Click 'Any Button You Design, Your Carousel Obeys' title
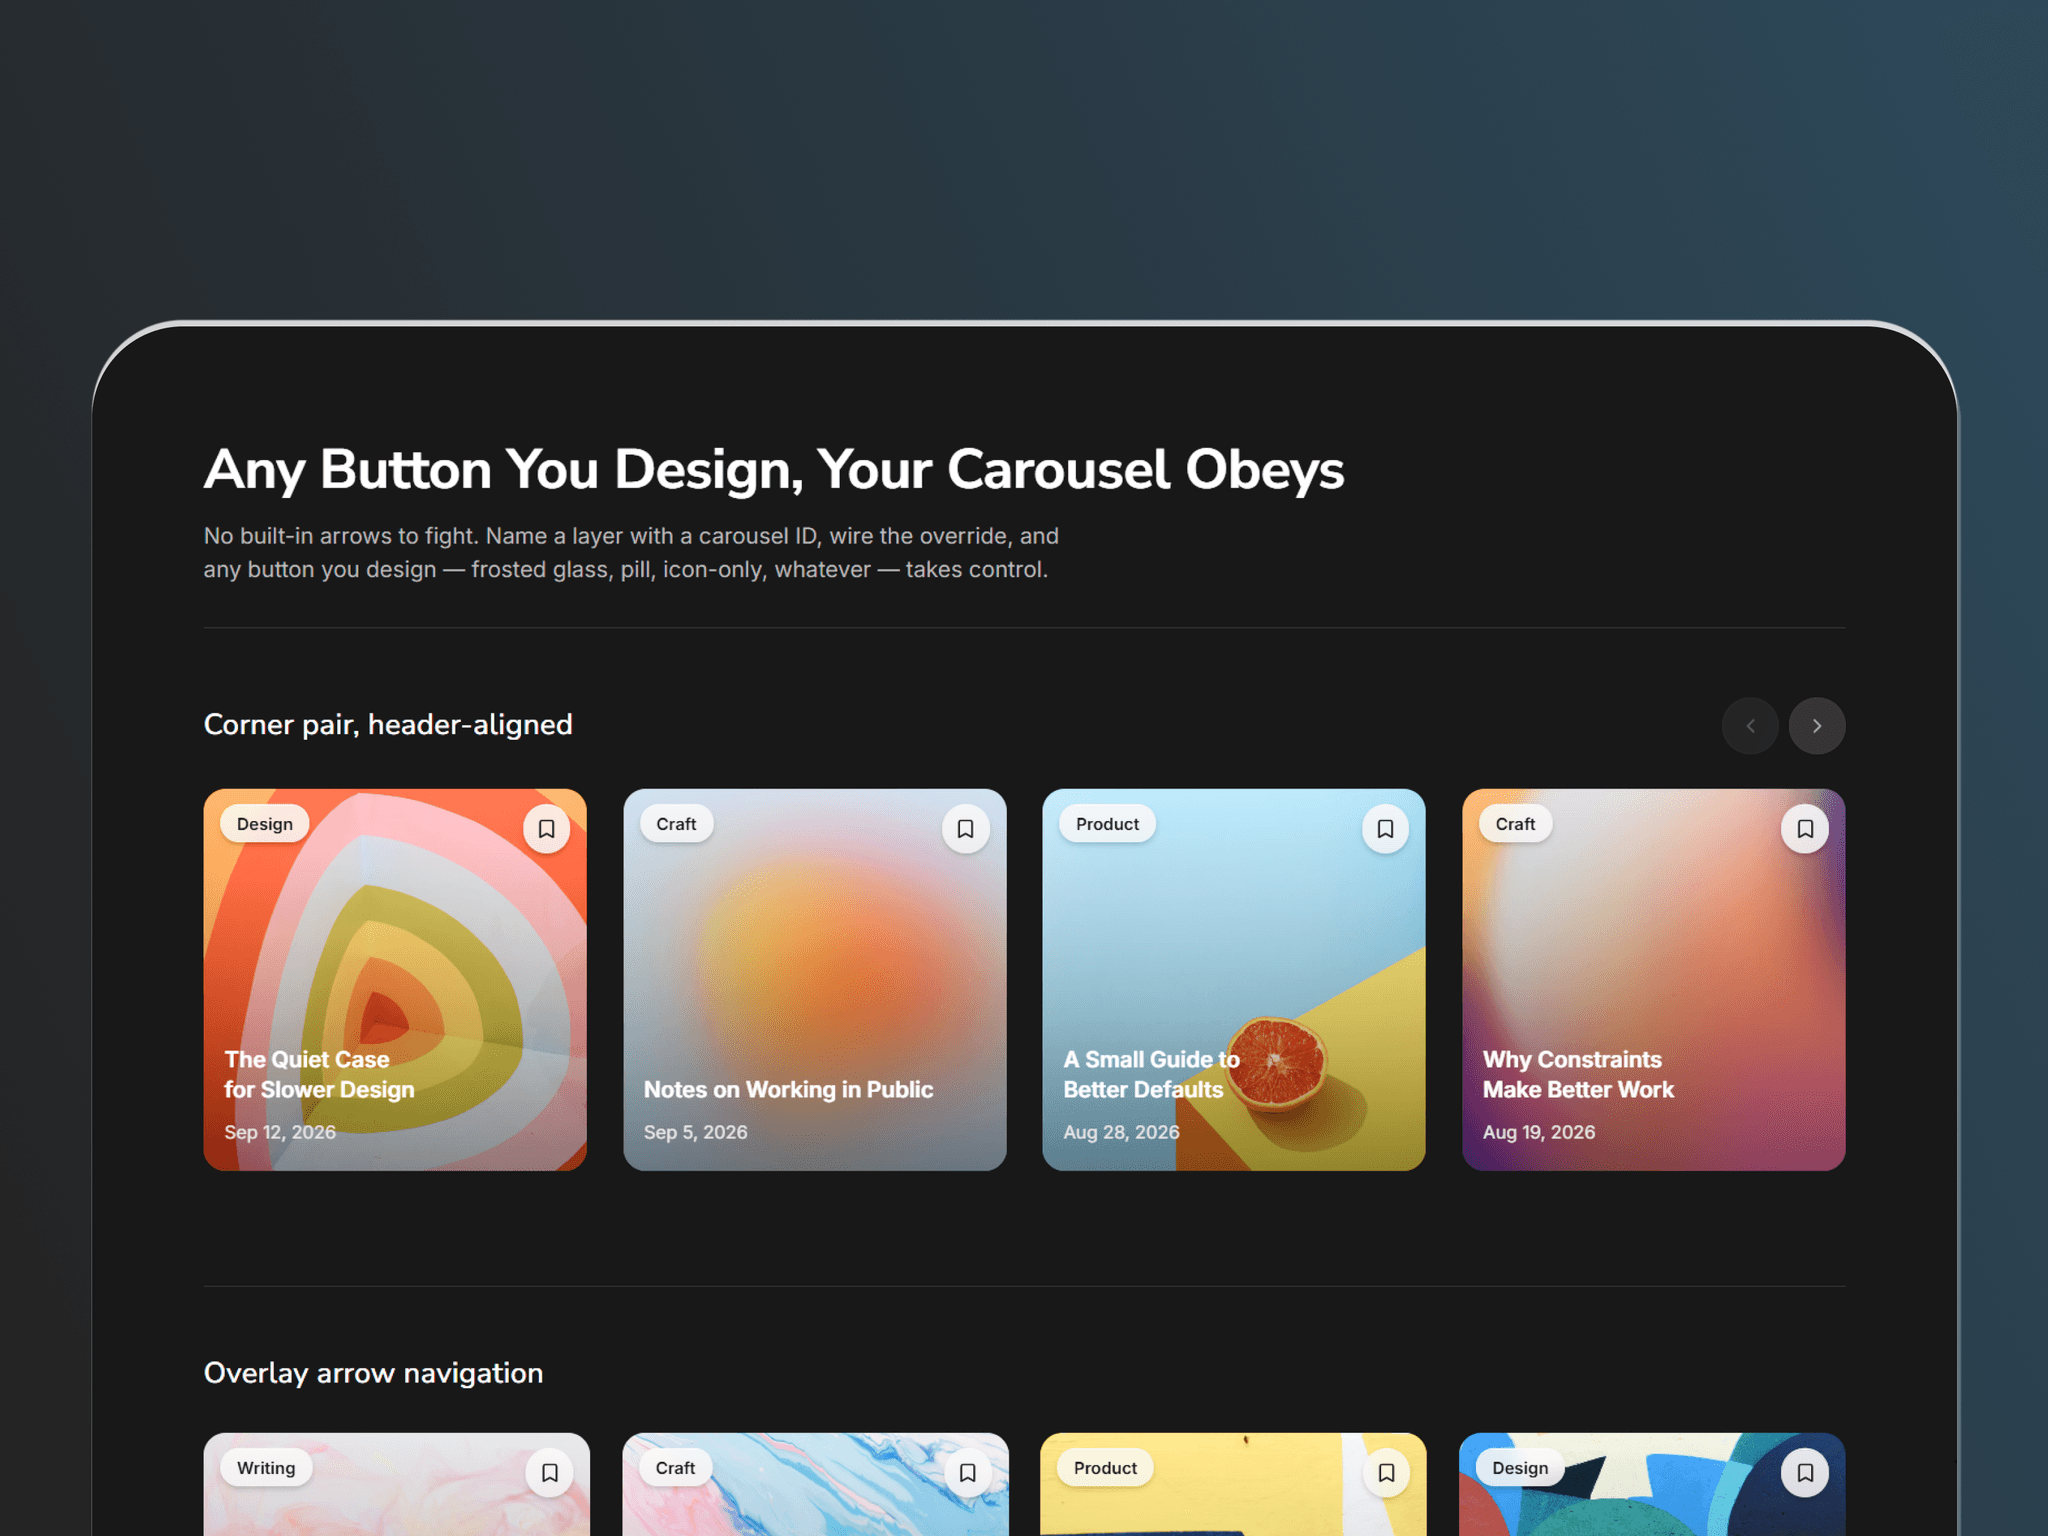 click(774, 470)
